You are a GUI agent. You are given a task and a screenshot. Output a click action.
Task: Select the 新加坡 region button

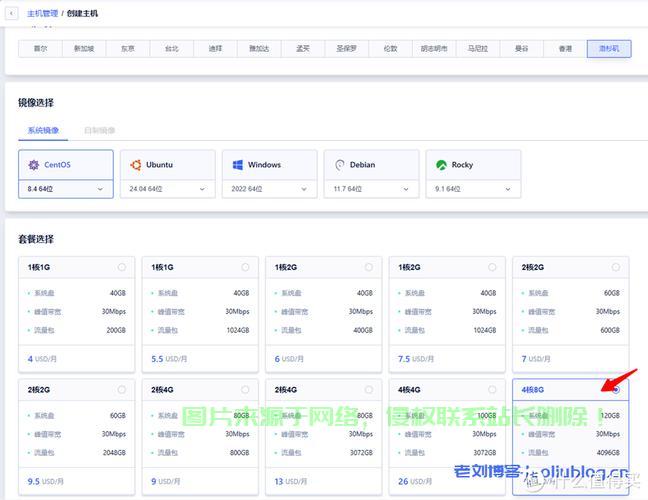click(x=83, y=48)
